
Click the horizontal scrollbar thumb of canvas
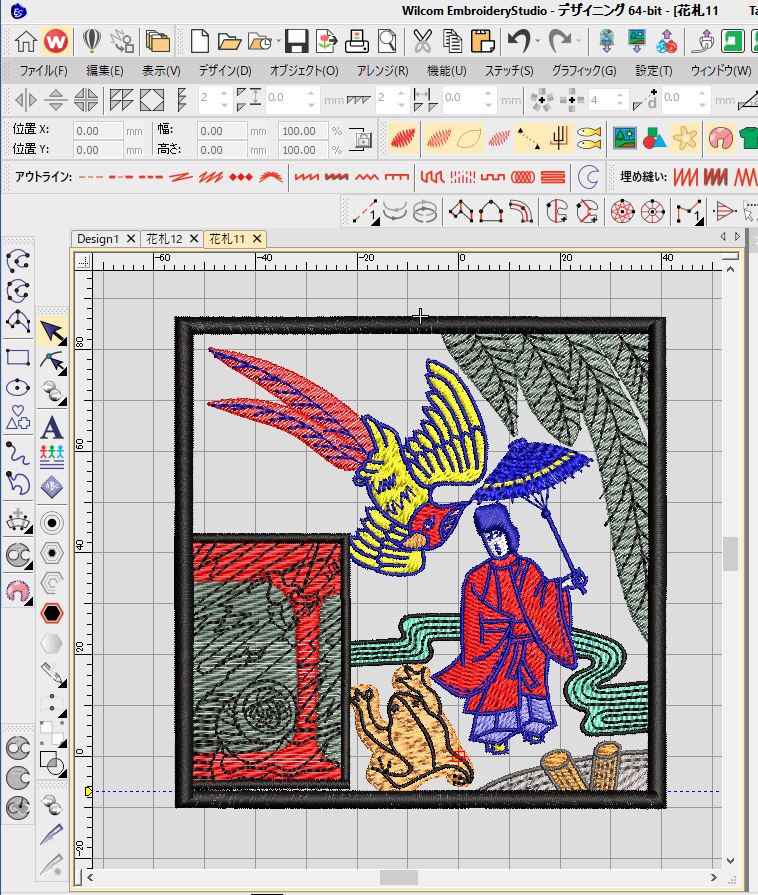pyautogui.click(x=398, y=877)
